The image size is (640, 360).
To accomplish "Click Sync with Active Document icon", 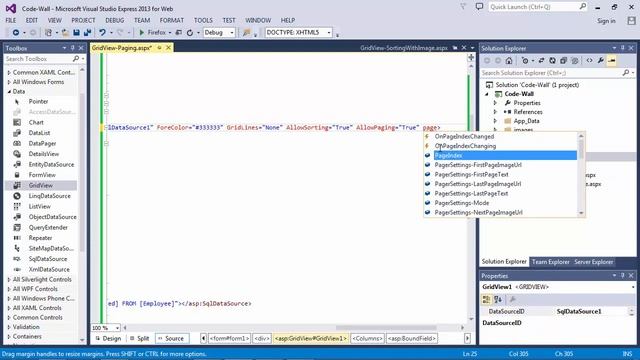I will click(x=541, y=61).
